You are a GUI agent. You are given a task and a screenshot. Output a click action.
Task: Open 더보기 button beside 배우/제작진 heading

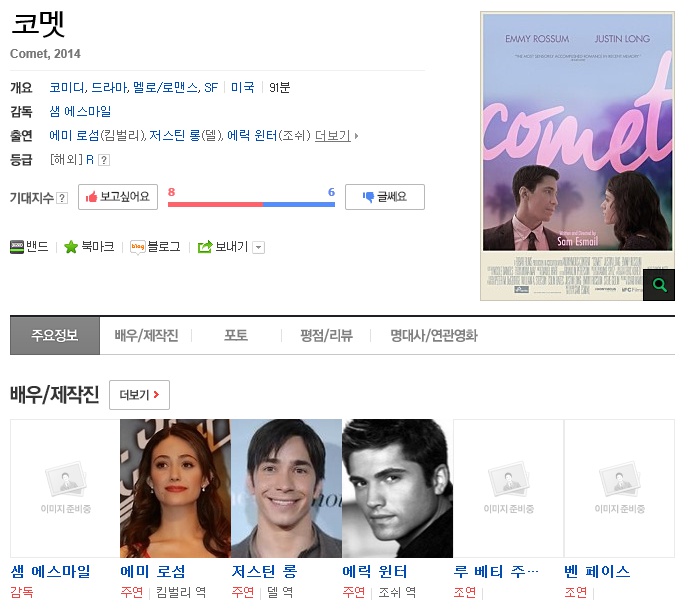point(139,395)
